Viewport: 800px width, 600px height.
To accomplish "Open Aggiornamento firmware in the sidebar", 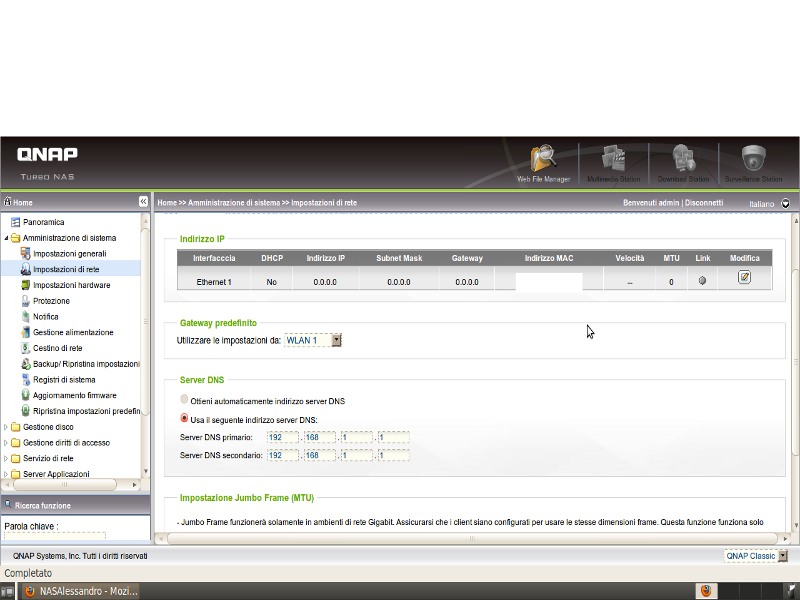I will click(x=74, y=395).
